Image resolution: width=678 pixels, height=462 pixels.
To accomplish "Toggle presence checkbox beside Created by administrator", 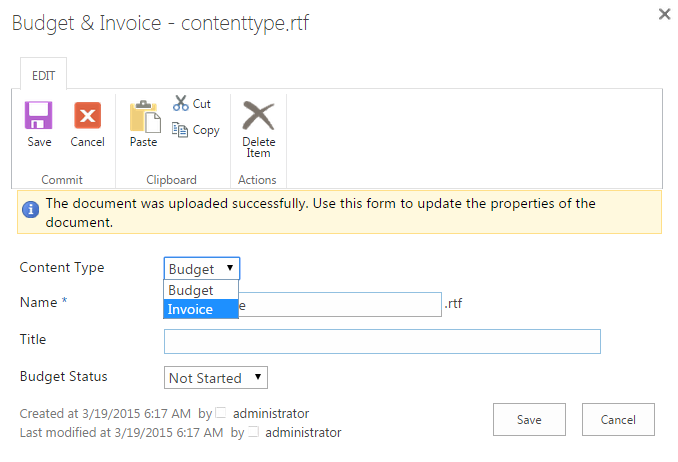I will pyautogui.click(x=221, y=414).
